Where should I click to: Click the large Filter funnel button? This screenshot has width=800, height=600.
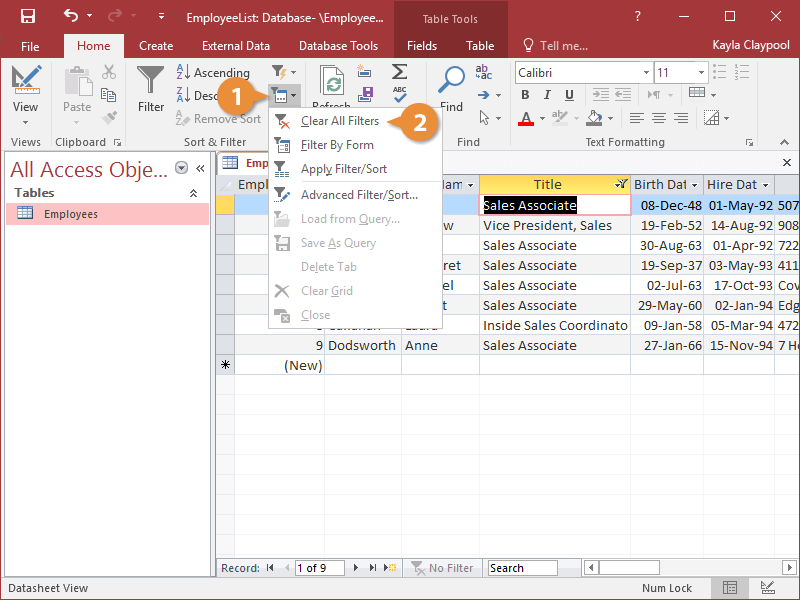151,90
